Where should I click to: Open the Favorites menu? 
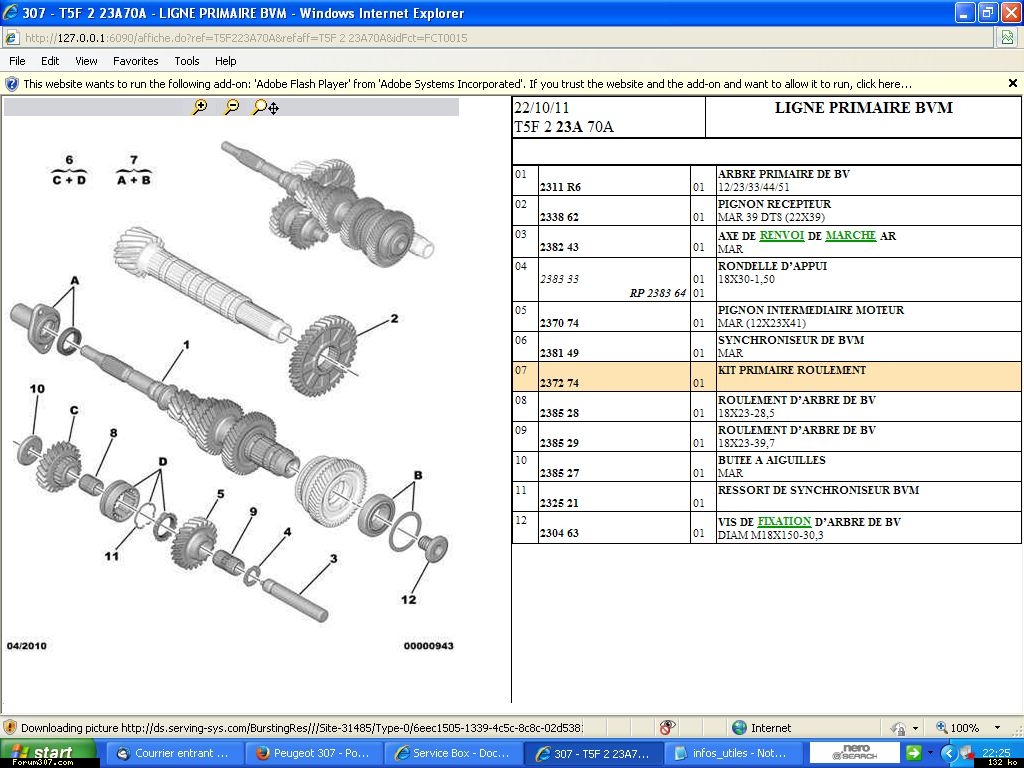pos(136,61)
